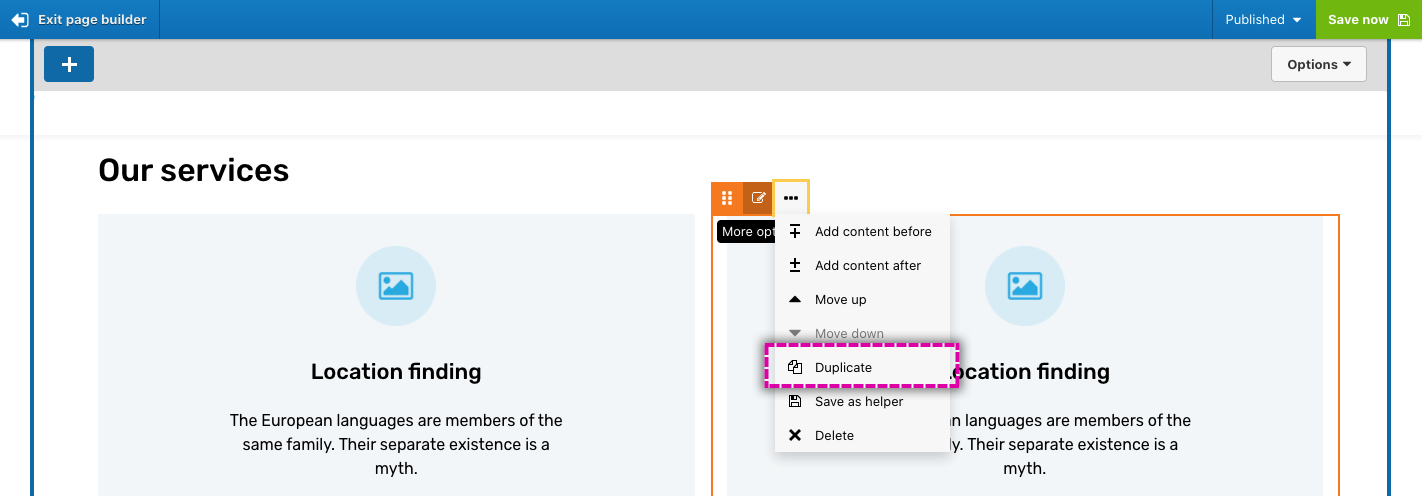
Task: Click the Our services heading
Action: [x=193, y=171]
